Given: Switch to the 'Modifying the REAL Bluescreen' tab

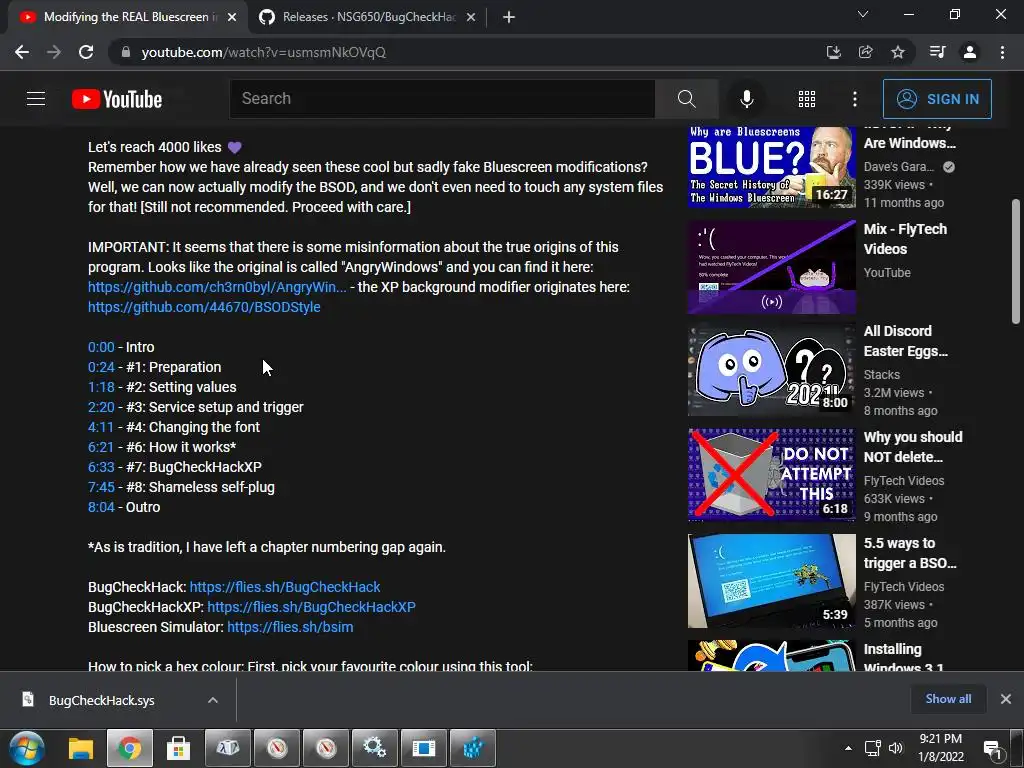Looking at the screenshot, I should tap(126, 17).
